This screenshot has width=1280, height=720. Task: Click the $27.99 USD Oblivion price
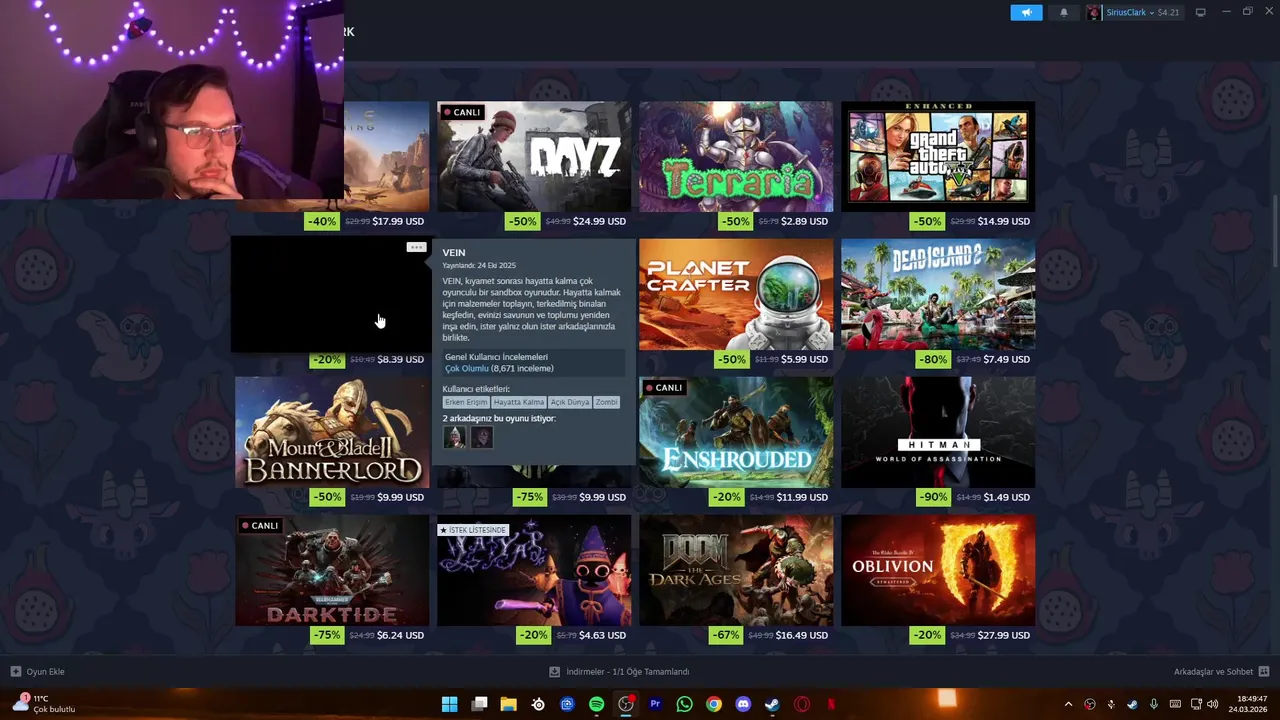pyautogui.click(x=1004, y=635)
